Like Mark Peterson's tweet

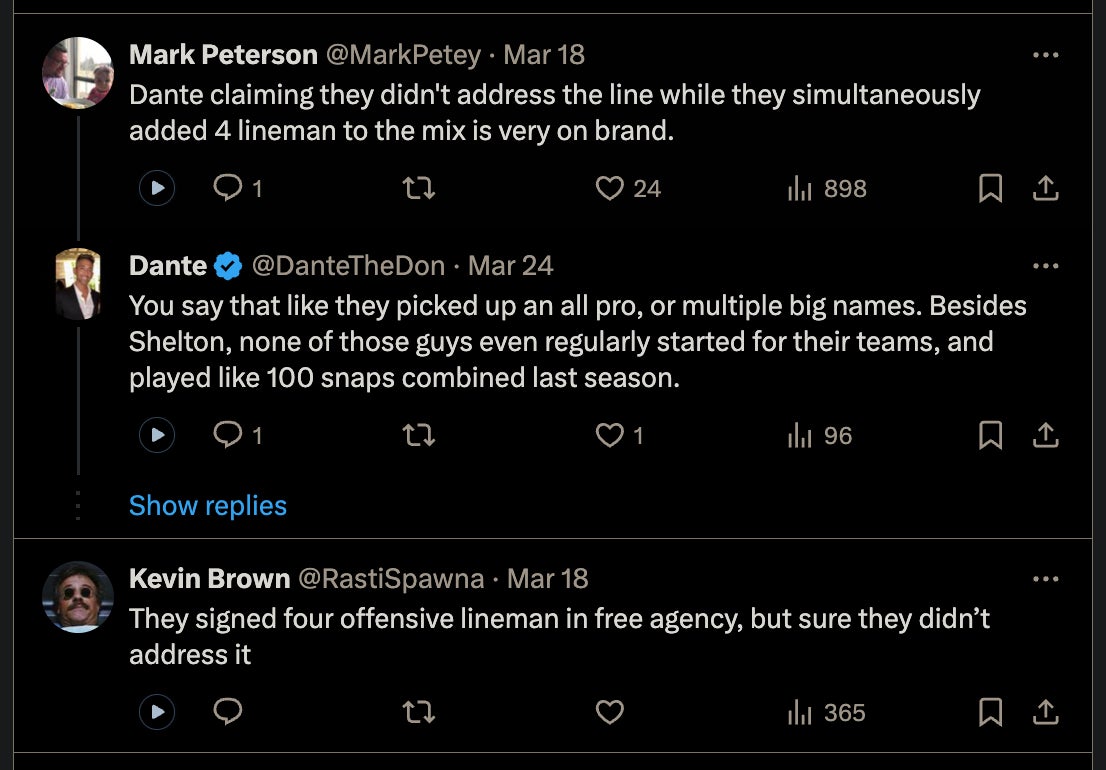[x=610, y=188]
